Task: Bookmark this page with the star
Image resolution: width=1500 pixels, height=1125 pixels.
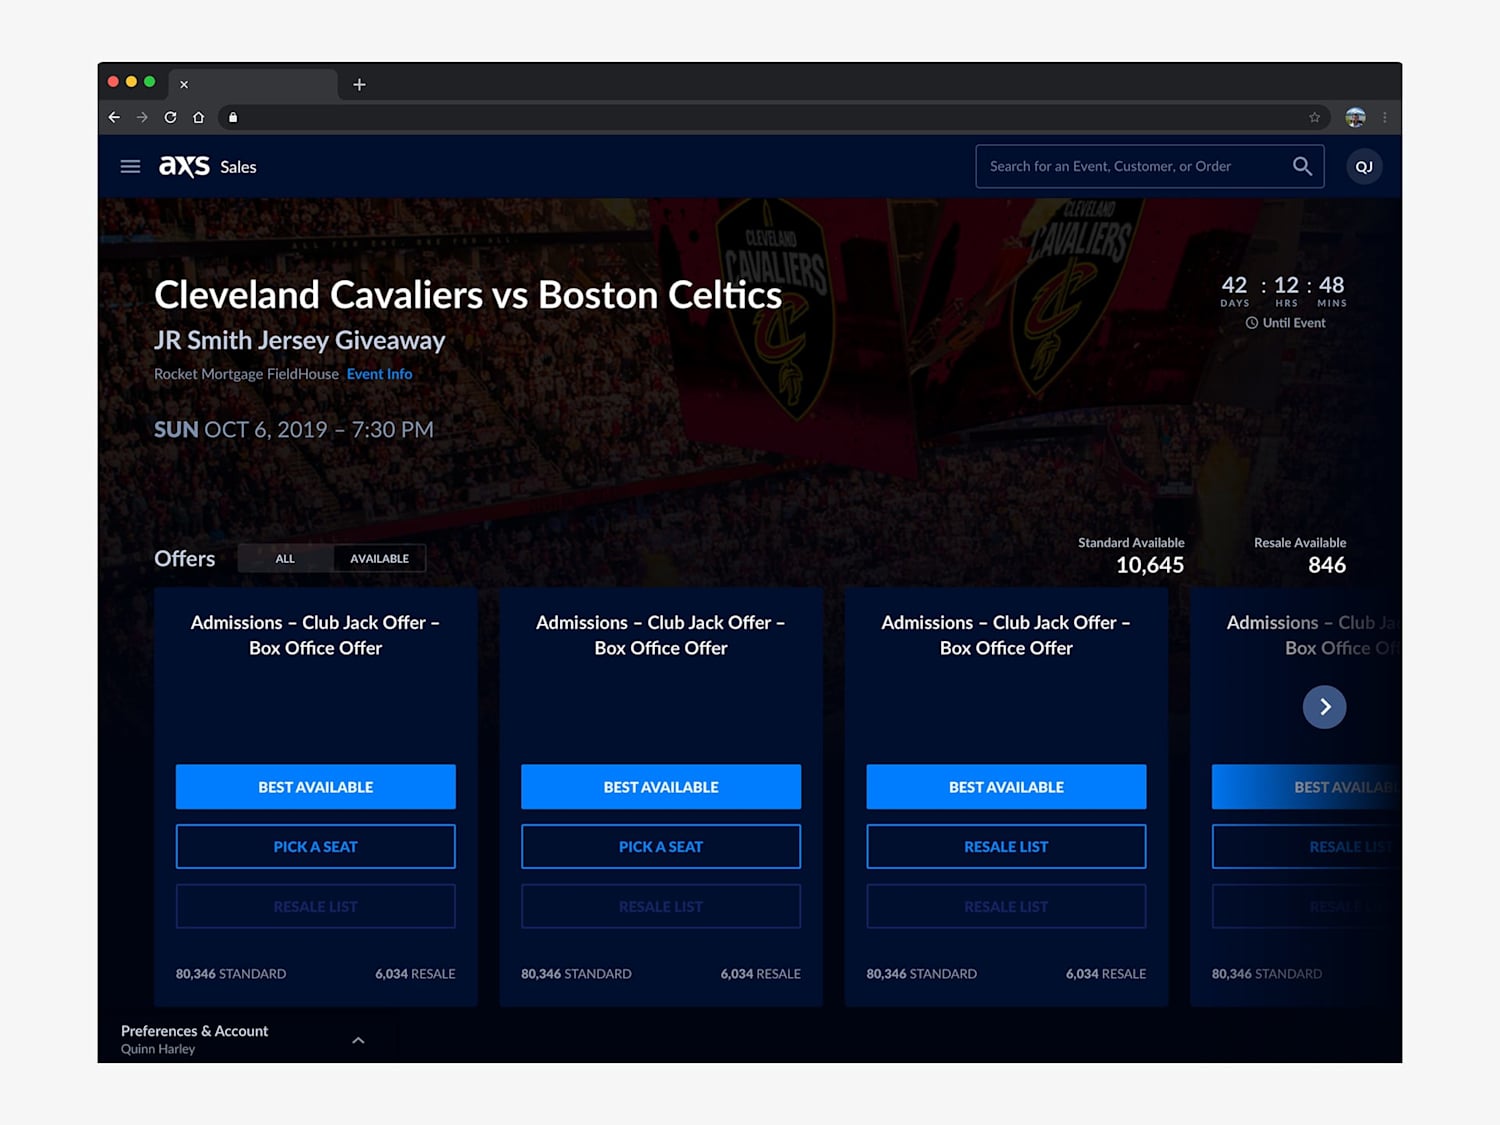Action: (x=1314, y=117)
